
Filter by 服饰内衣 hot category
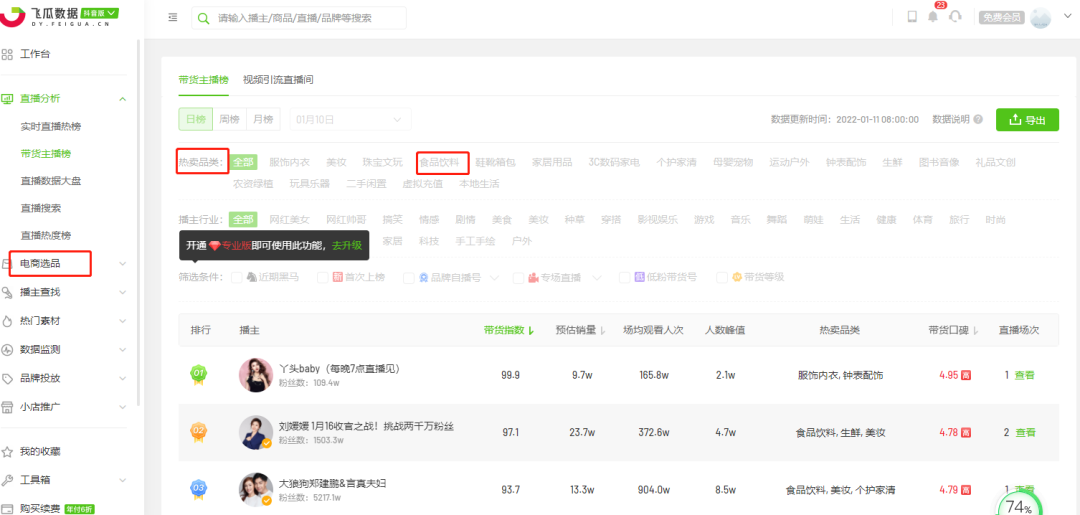coord(289,163)
